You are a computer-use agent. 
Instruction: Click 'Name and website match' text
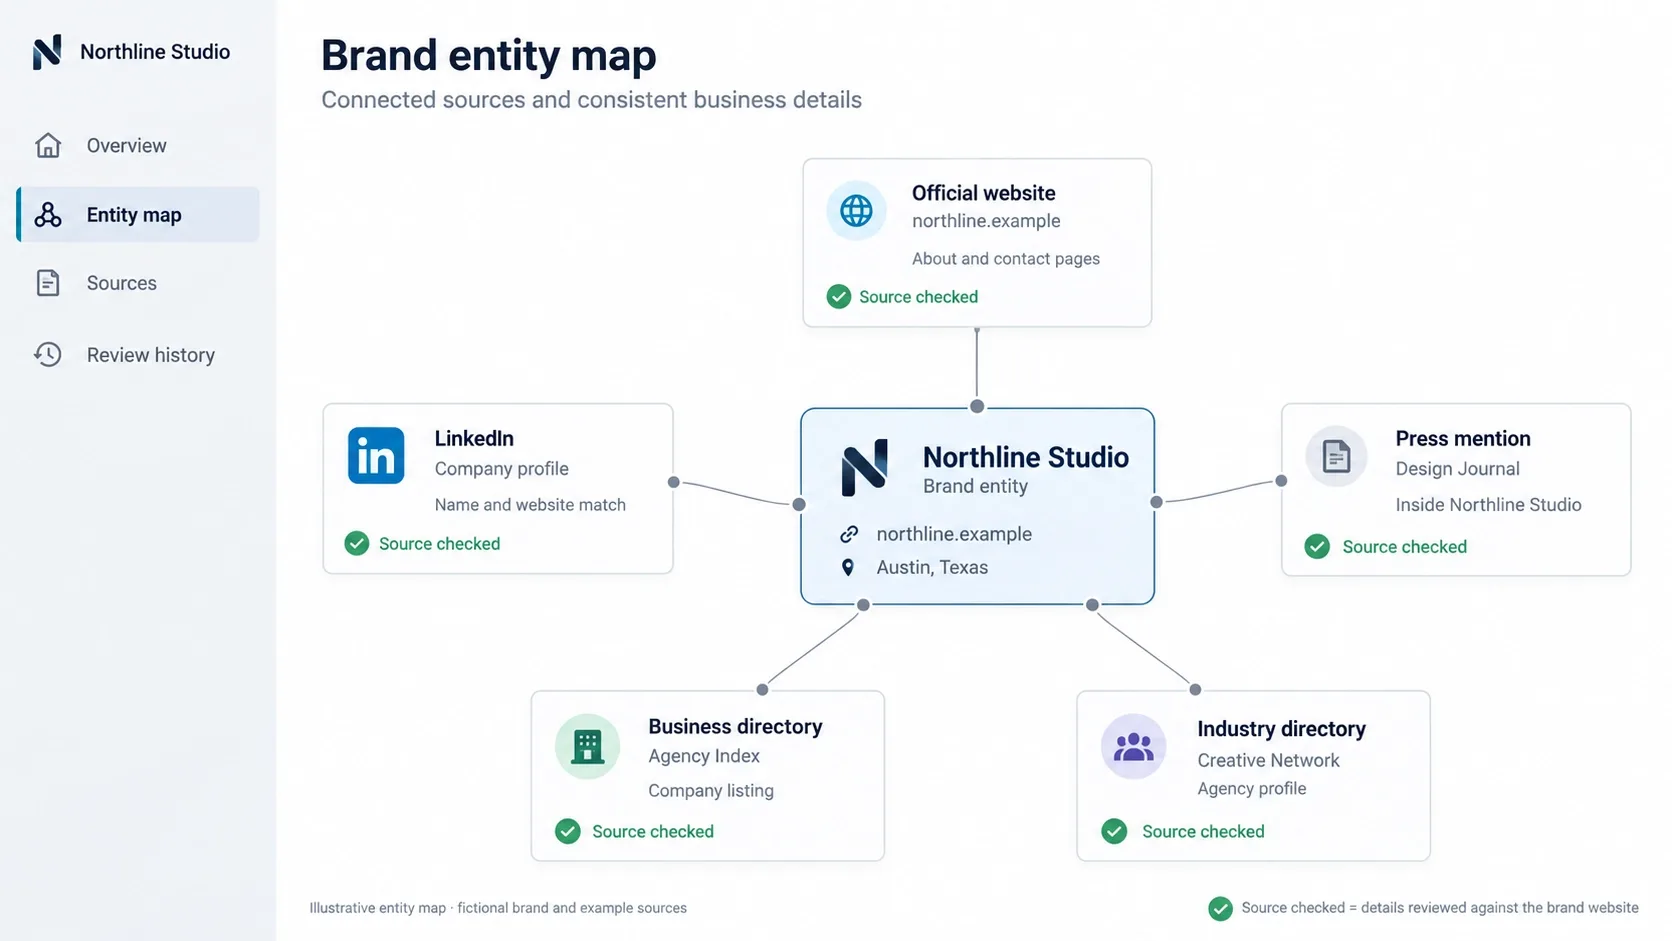click(530, 505)
